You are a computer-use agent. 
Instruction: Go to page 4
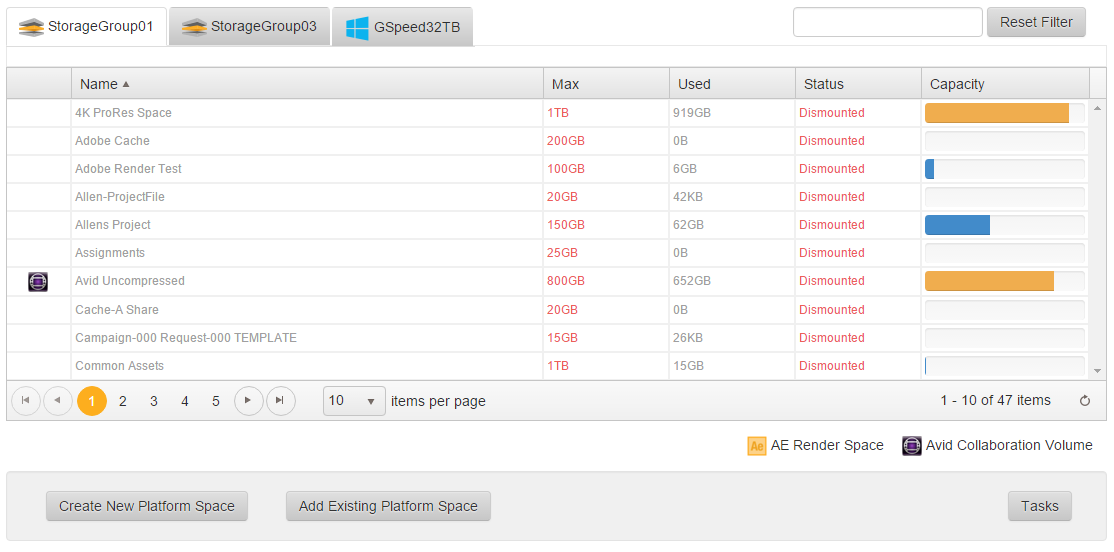(185, 401)
